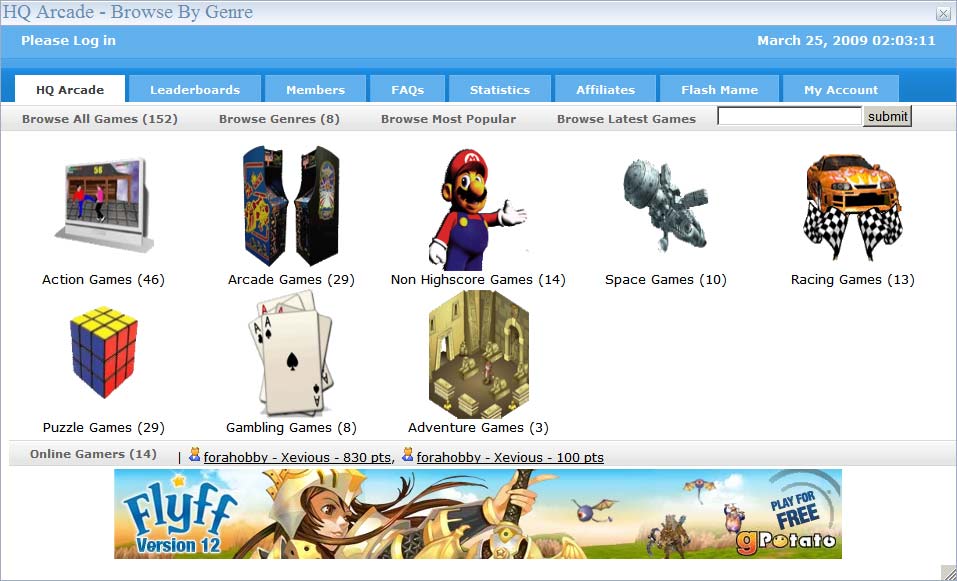
Task: Select the Mario Non Highscore Games image
Action: point(477,208)
